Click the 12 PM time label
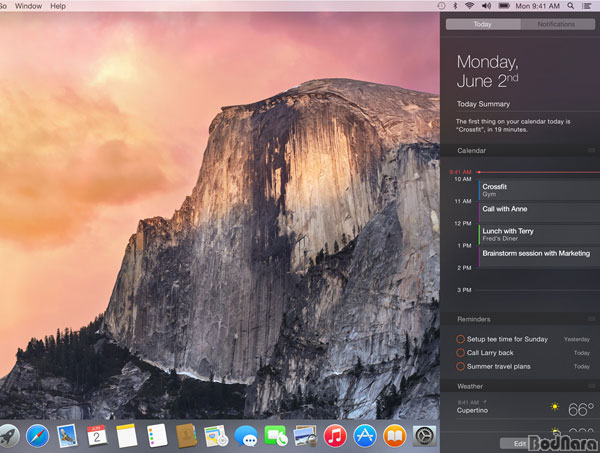 [463, 223]
